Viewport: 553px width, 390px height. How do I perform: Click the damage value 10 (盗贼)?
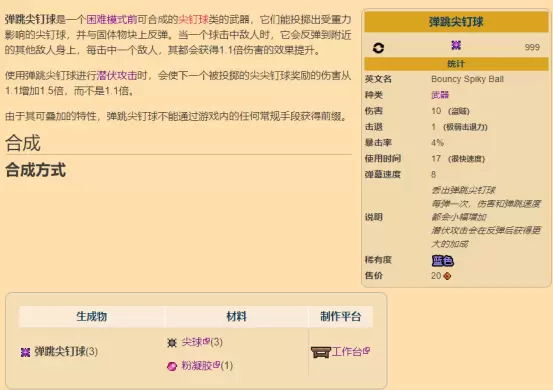pyautogui.click(x=450, y=111)
